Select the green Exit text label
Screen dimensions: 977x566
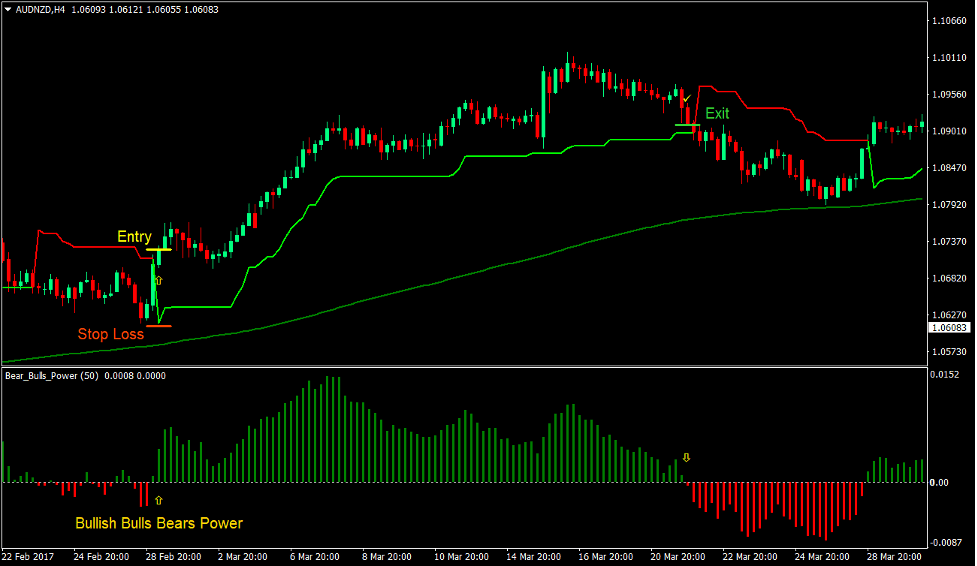717,114
